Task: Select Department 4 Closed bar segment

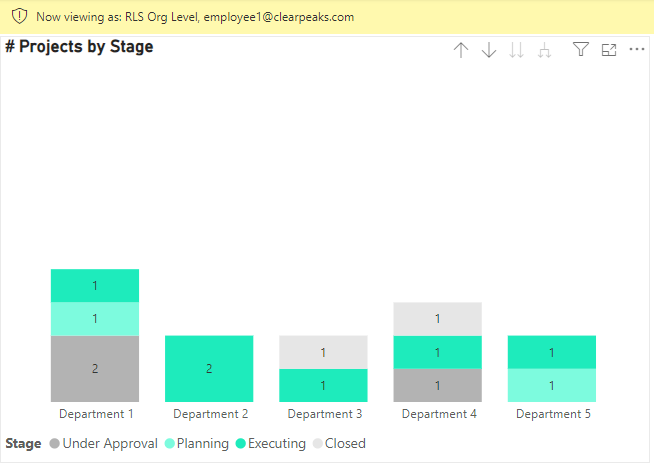Action: click(x=437, y=318)
